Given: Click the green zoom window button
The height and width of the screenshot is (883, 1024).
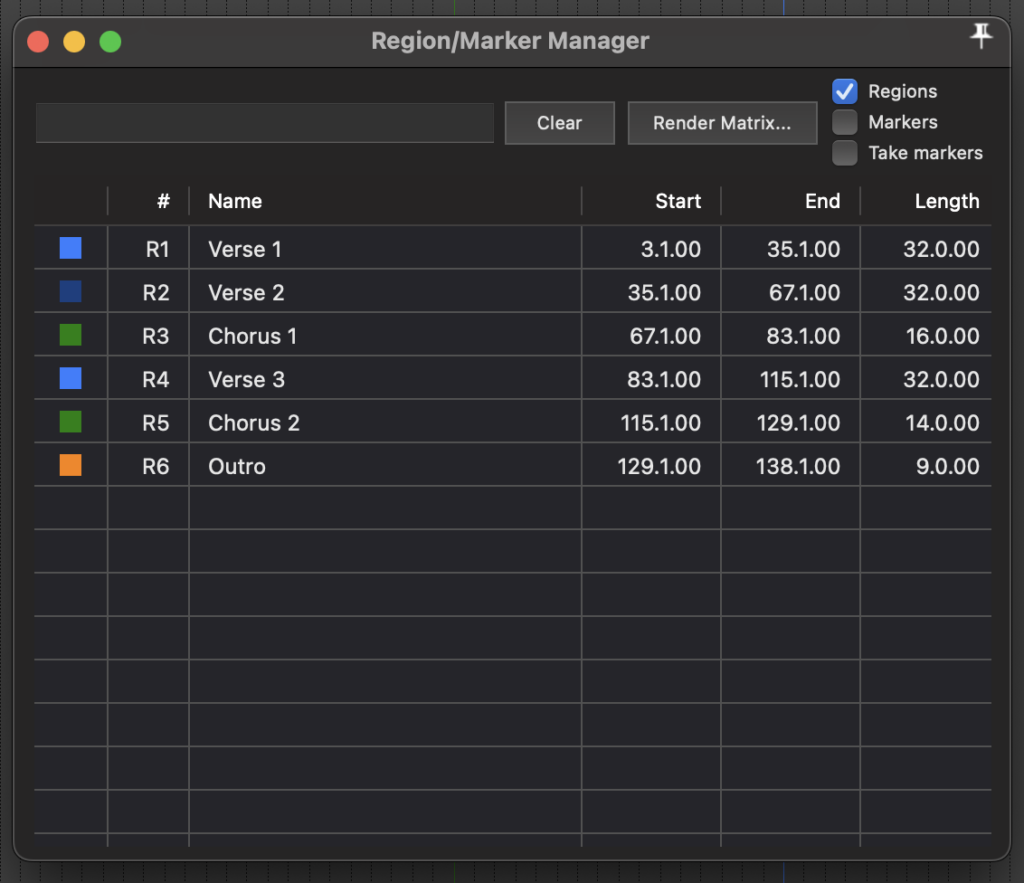Looking at the screenshot, I should pos(110,42).
